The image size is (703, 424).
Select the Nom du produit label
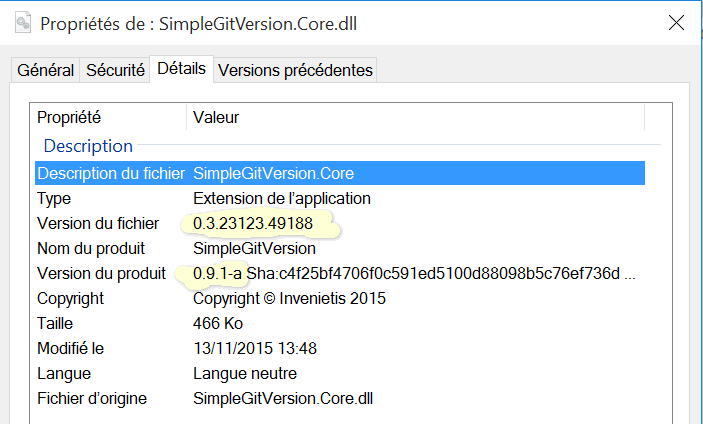(x=91, y=248)
